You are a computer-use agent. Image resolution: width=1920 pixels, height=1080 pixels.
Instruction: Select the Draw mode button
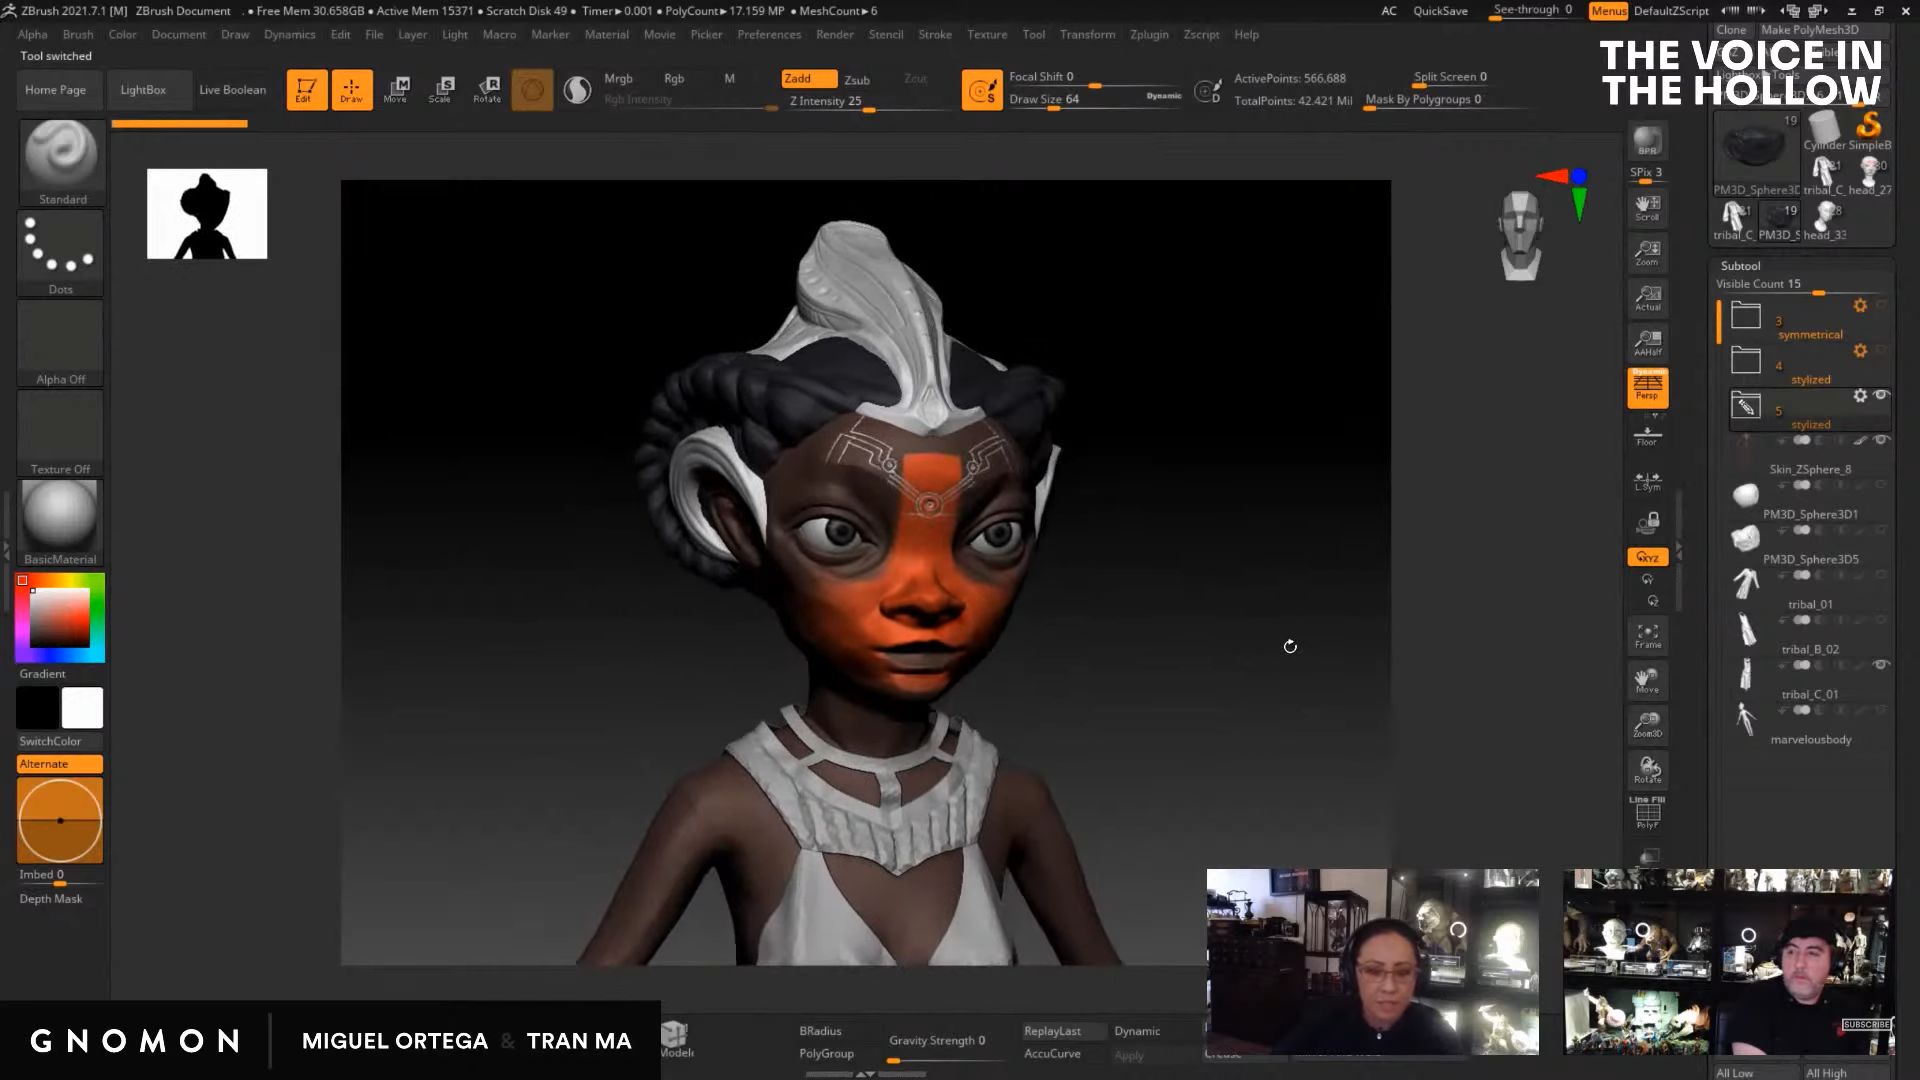pyautogui.click(x=351, y=89)
